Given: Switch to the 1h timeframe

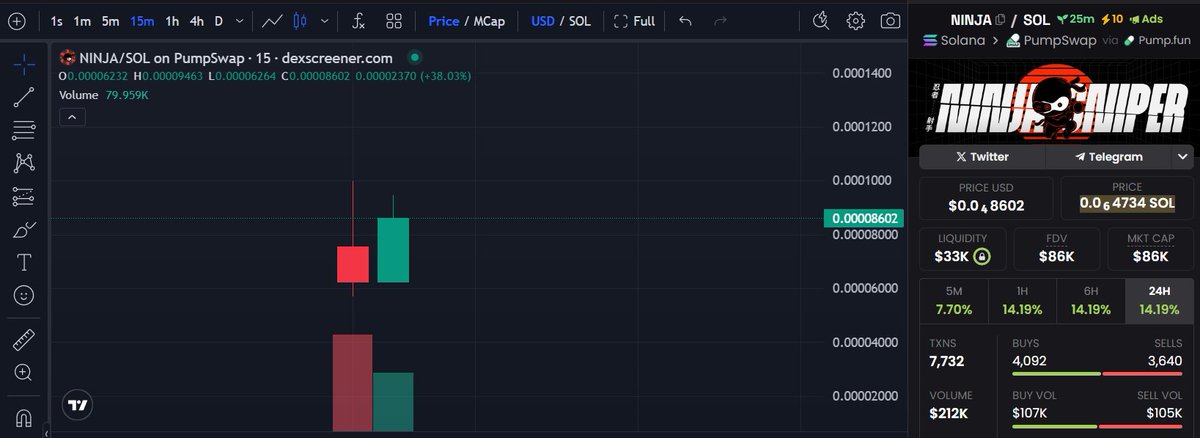Looking at the screenshot, I should coord(173,20).
